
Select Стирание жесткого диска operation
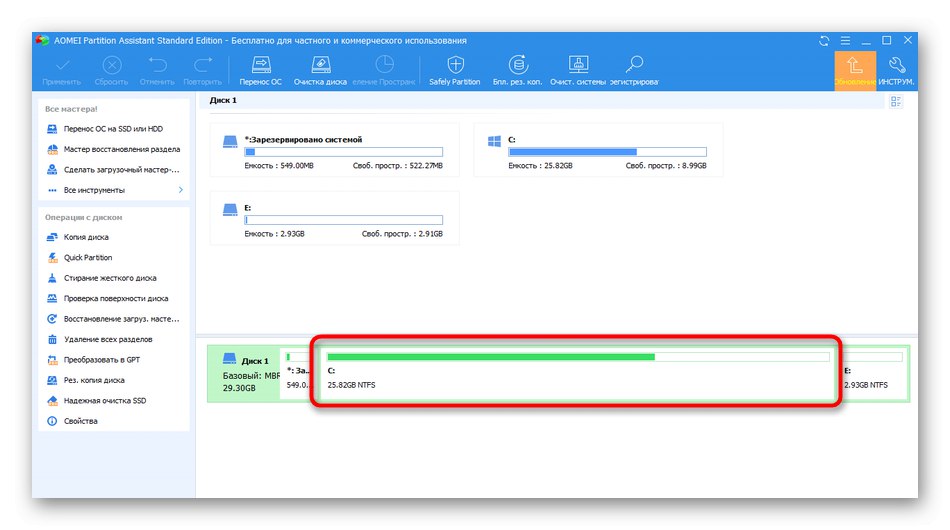tap(102, 278)
